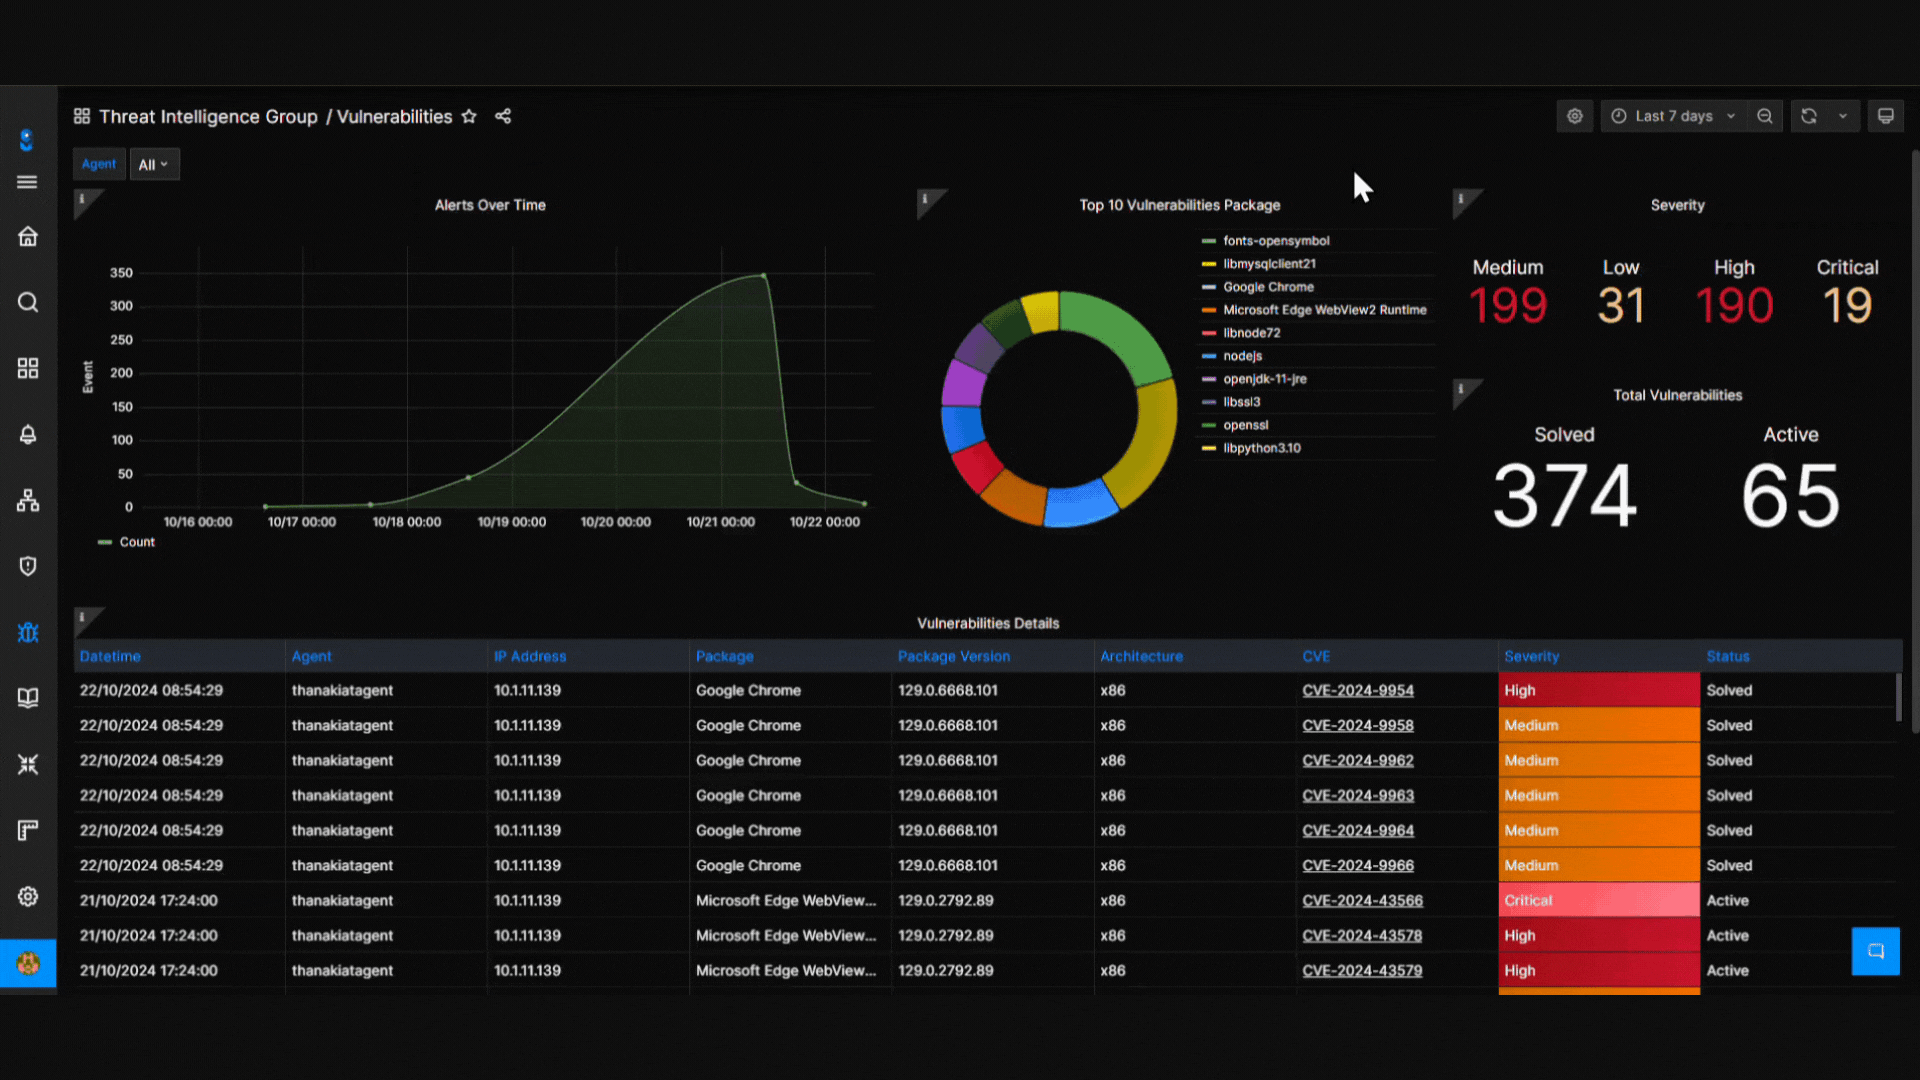Sort the table by the Severity column

pos(1531,656)
